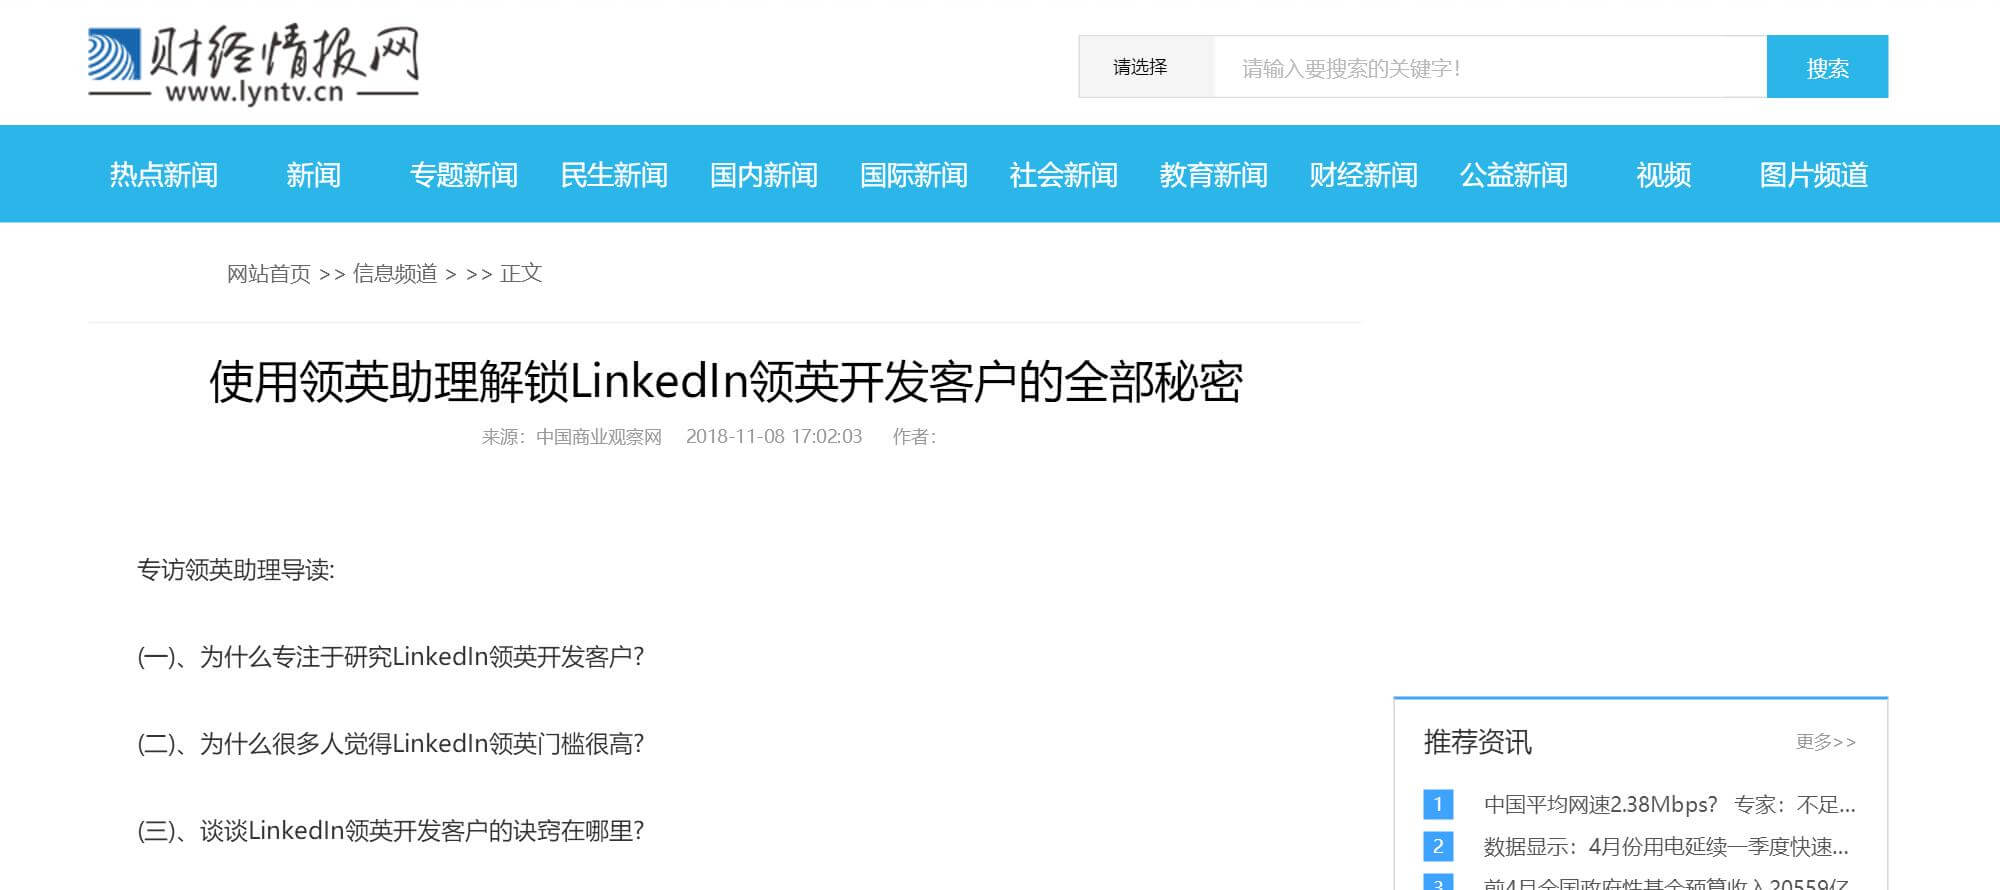Click the 专访领英助理导读 line

click(x=236, y=570)
